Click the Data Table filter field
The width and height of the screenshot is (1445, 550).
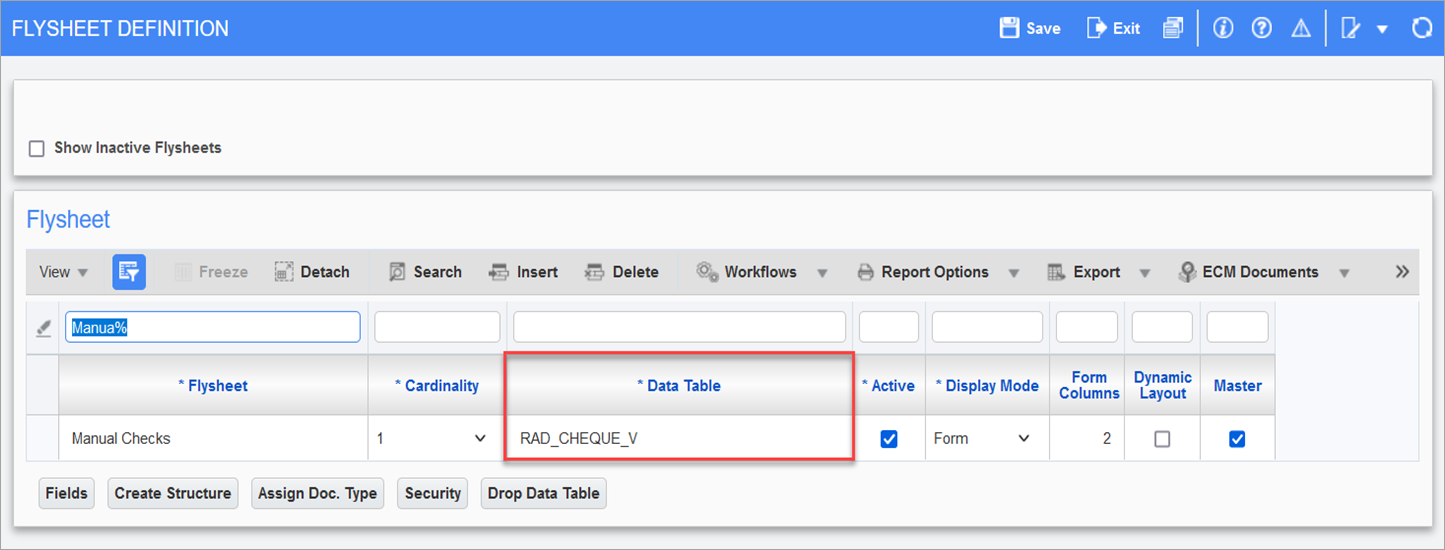[x=680, y=327]
